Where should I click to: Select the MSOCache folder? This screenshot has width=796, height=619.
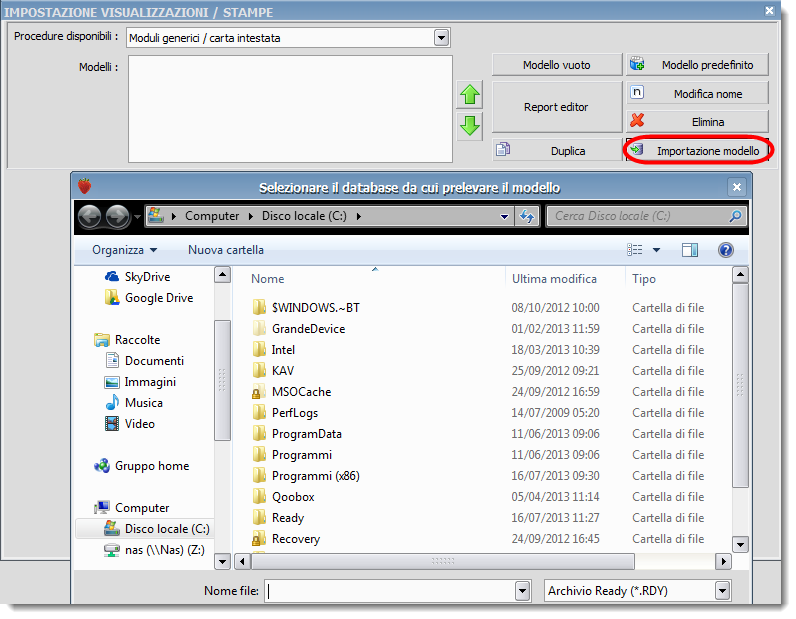(x=301, y=392)
